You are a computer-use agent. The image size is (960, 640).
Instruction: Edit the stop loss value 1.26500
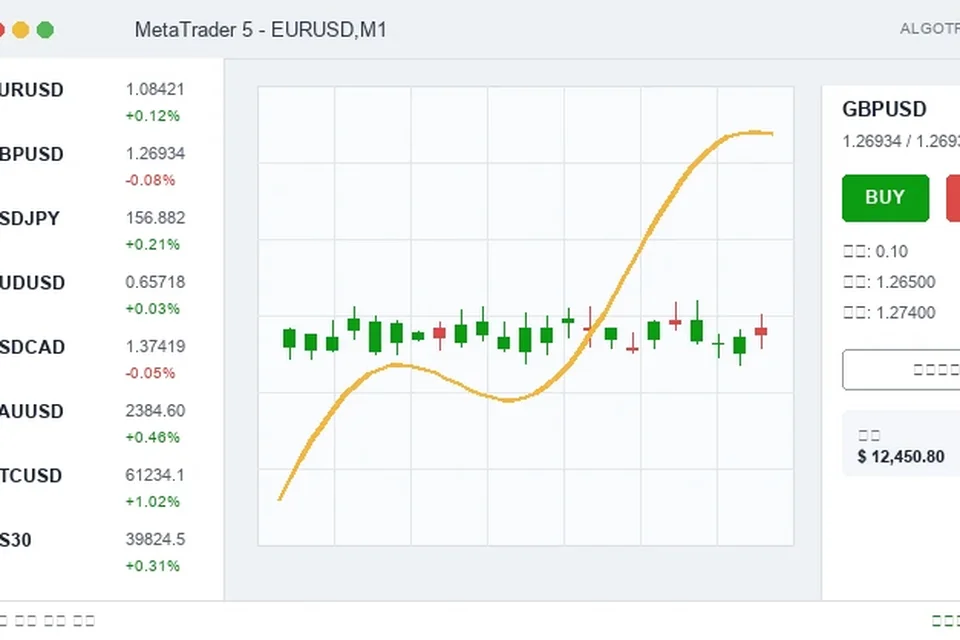tap(901, 282)
